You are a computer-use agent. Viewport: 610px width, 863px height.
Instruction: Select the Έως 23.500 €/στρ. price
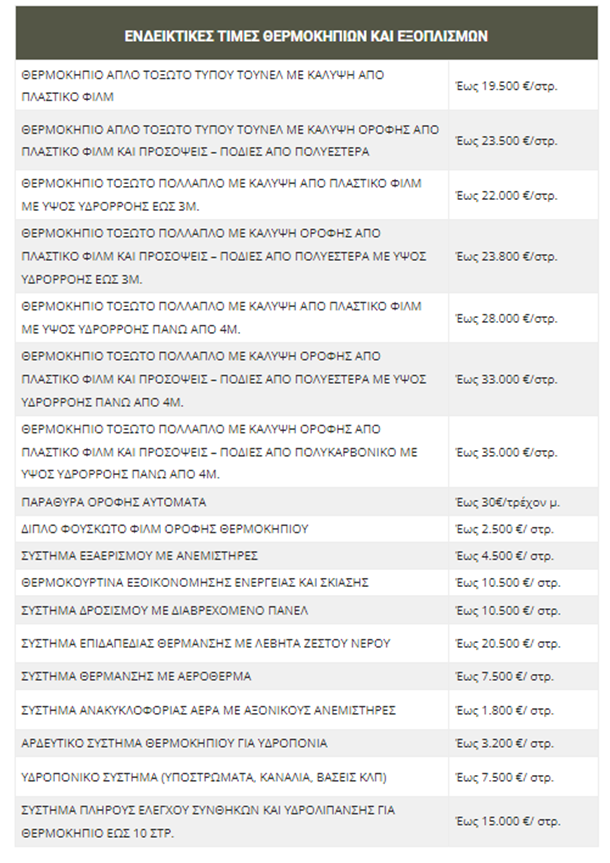505,141
